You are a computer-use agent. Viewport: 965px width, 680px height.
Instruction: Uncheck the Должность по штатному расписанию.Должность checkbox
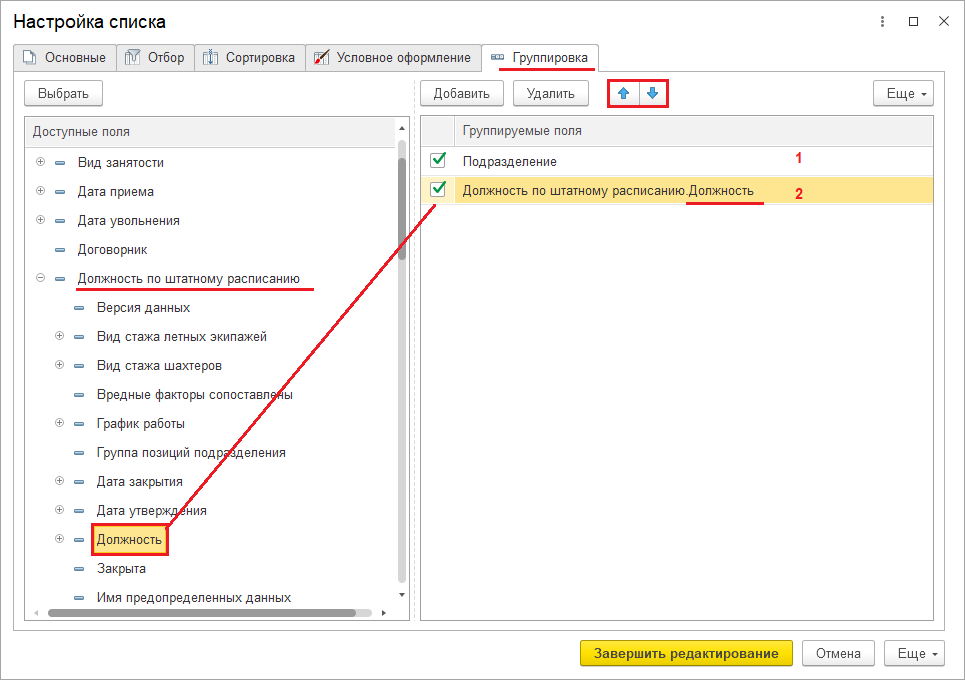tap(438, 189)
